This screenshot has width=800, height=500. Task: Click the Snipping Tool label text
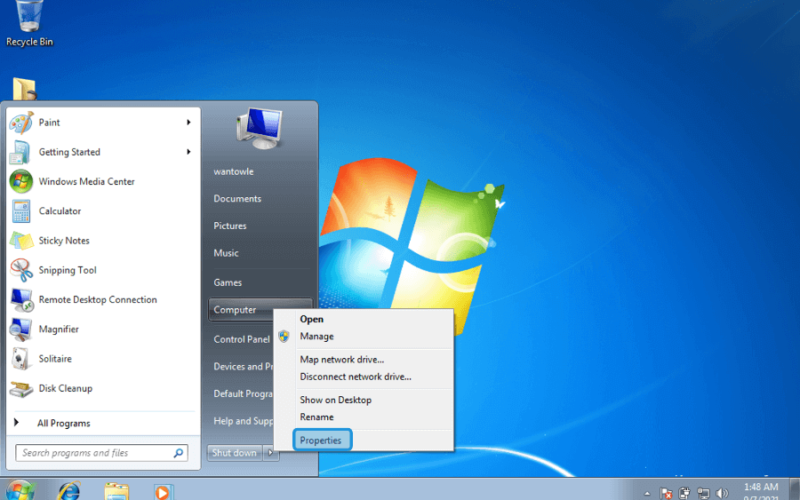(67, 270)
